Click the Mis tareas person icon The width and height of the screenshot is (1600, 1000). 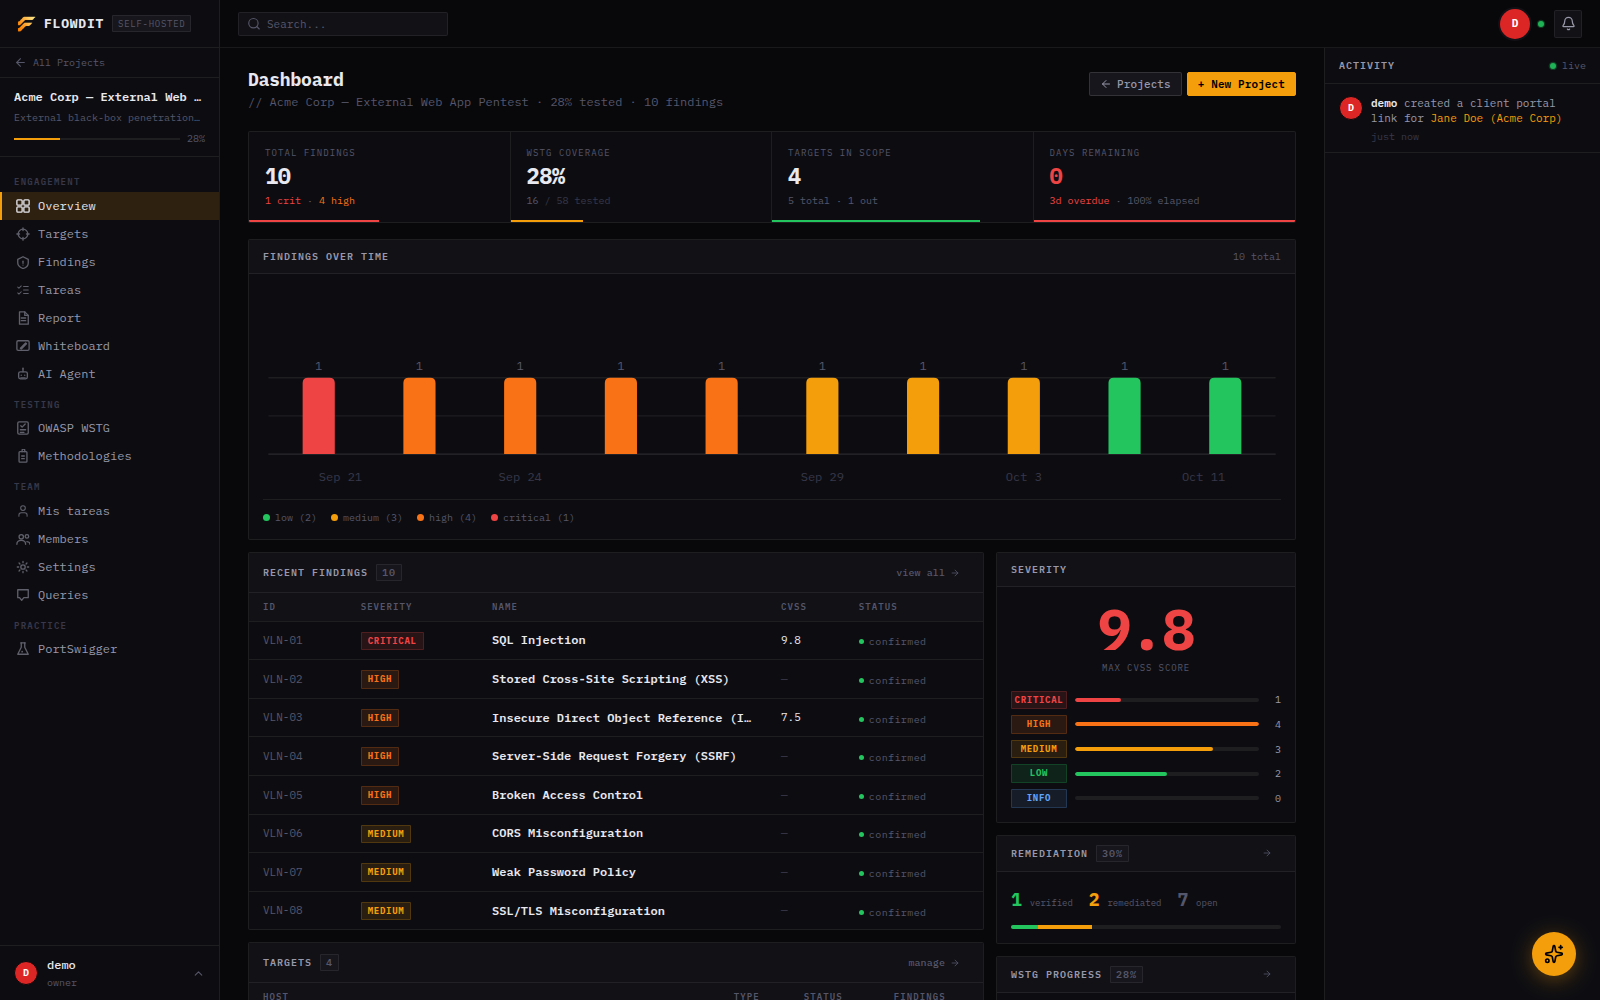[23, 511]
